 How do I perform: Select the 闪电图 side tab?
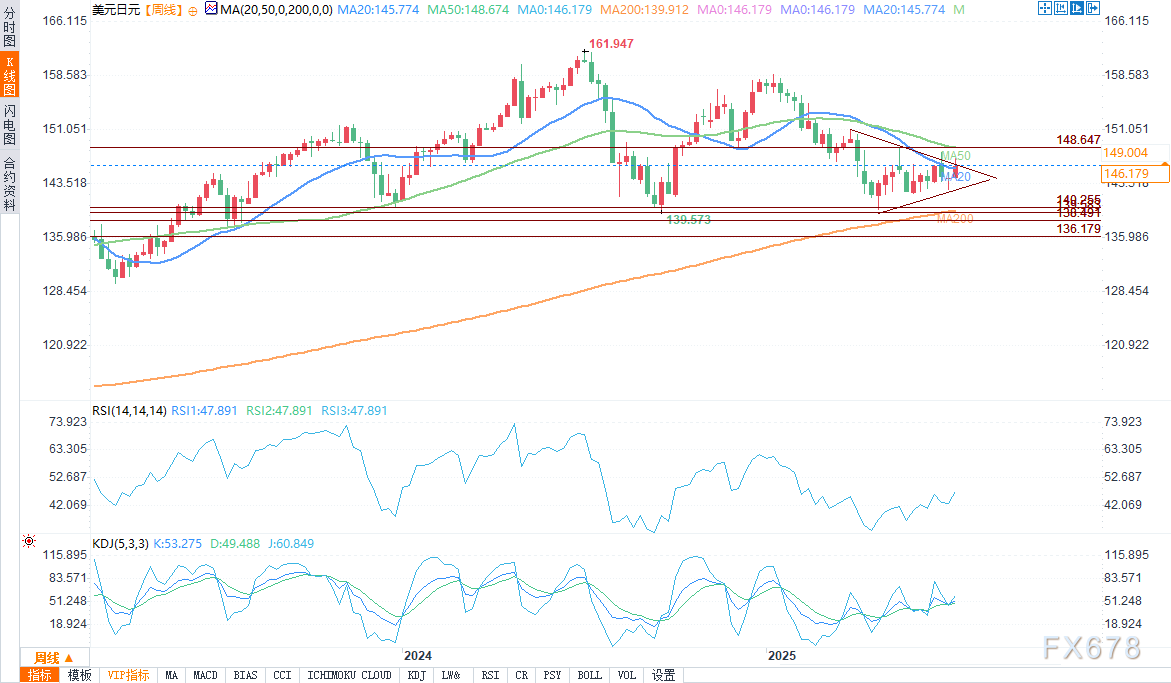[9, 125]
